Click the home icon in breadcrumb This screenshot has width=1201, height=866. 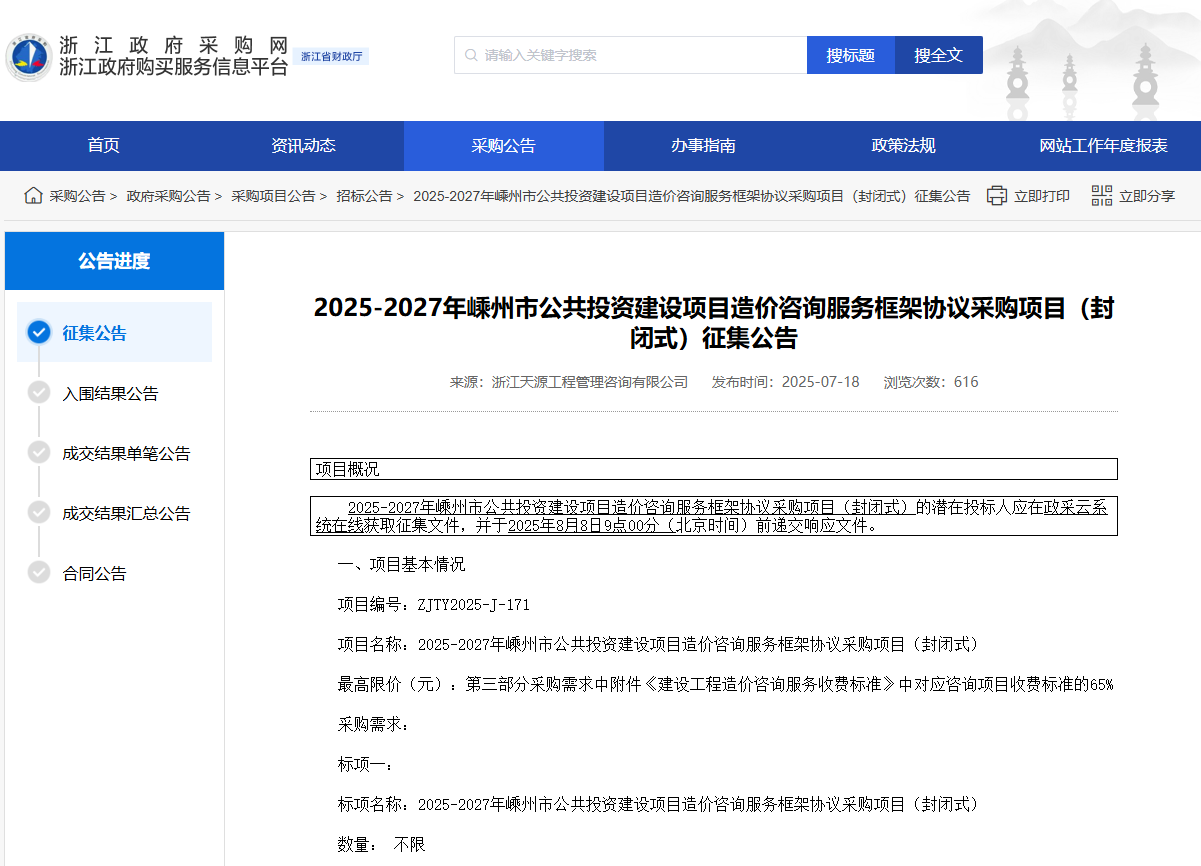33,195
